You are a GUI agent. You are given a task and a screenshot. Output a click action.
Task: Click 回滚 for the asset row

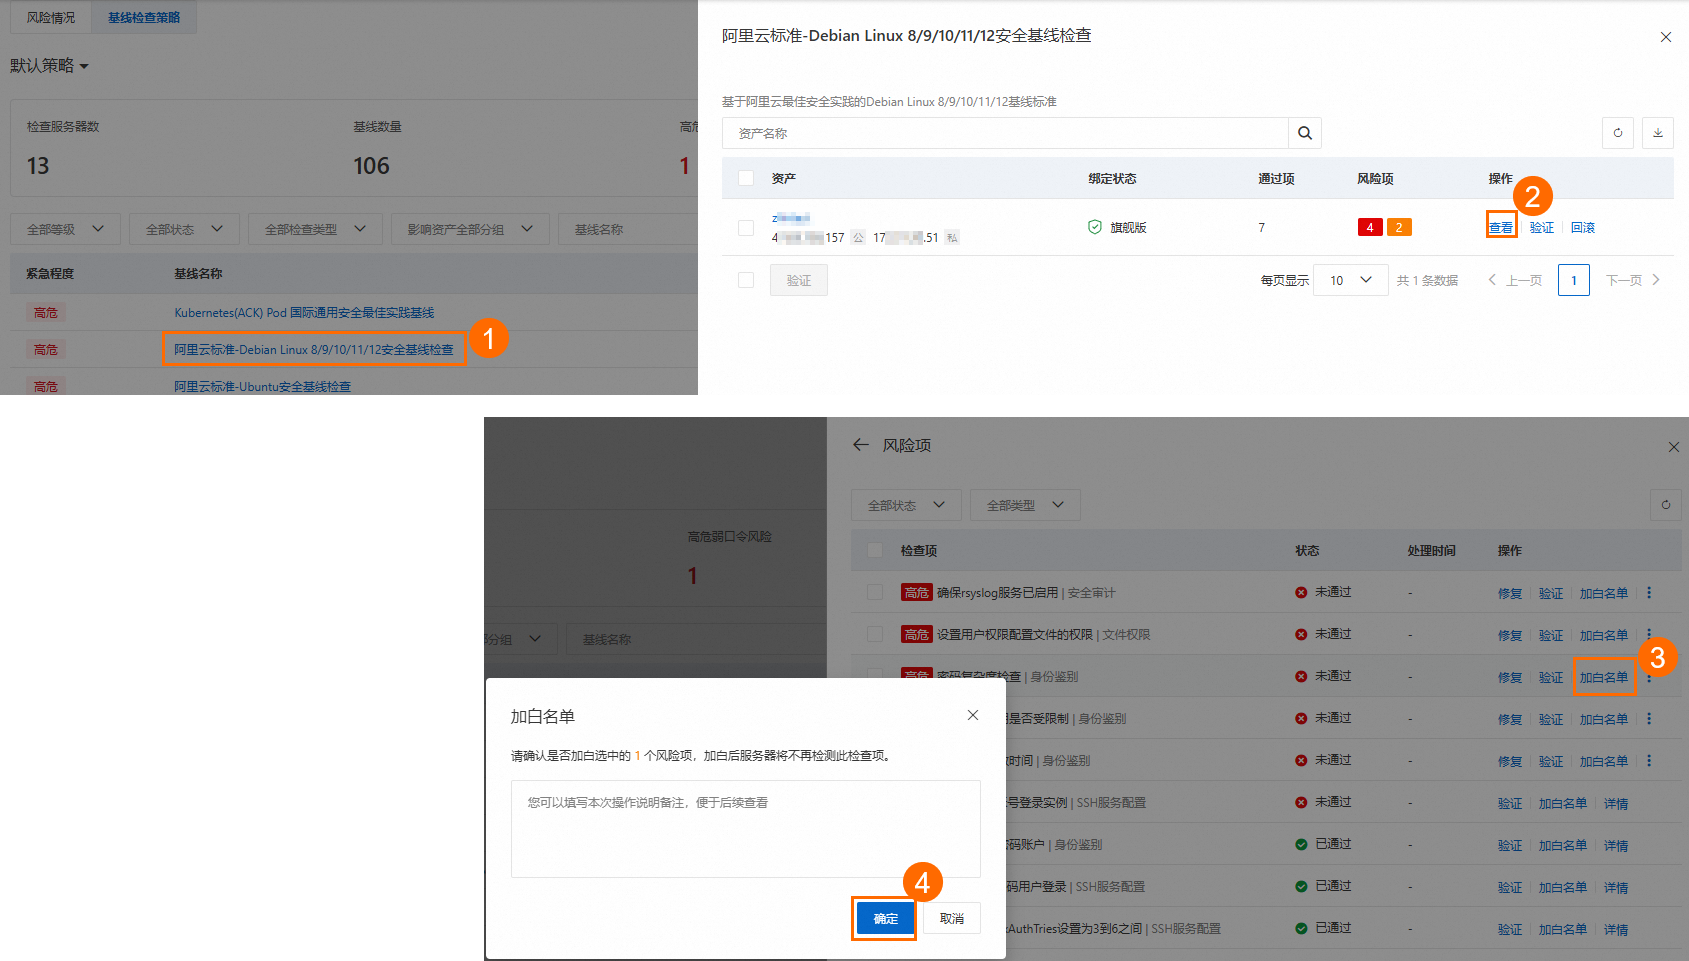coord(1583,228)
